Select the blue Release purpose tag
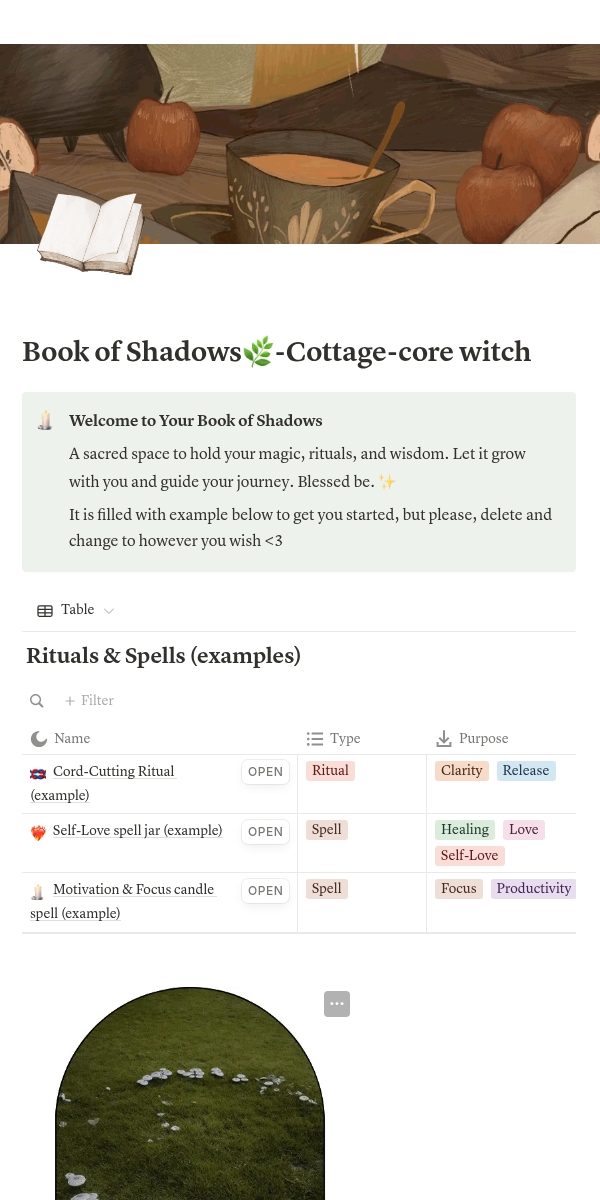The image size is (600, 1200). coord(525,770)
